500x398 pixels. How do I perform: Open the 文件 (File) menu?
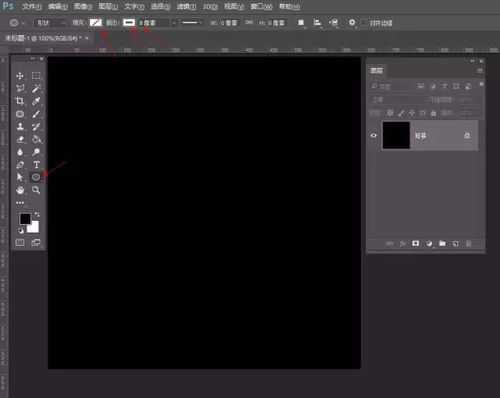tap(32, 6)
